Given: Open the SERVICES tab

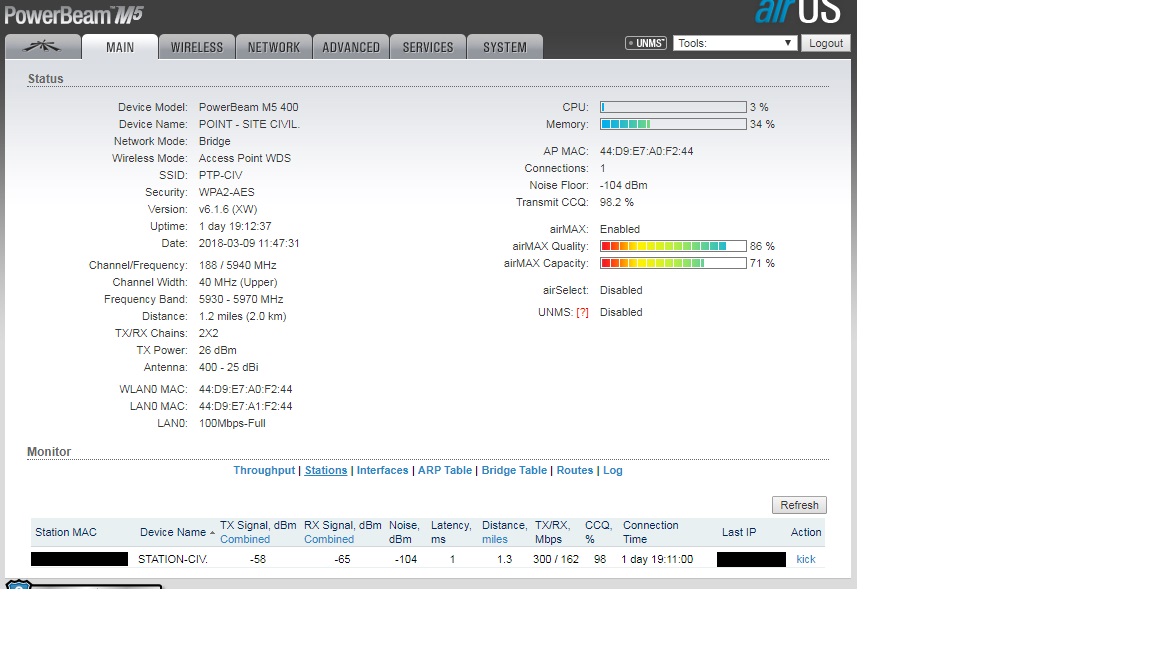Looking at the screenshot, I should (x=428, y=47).
